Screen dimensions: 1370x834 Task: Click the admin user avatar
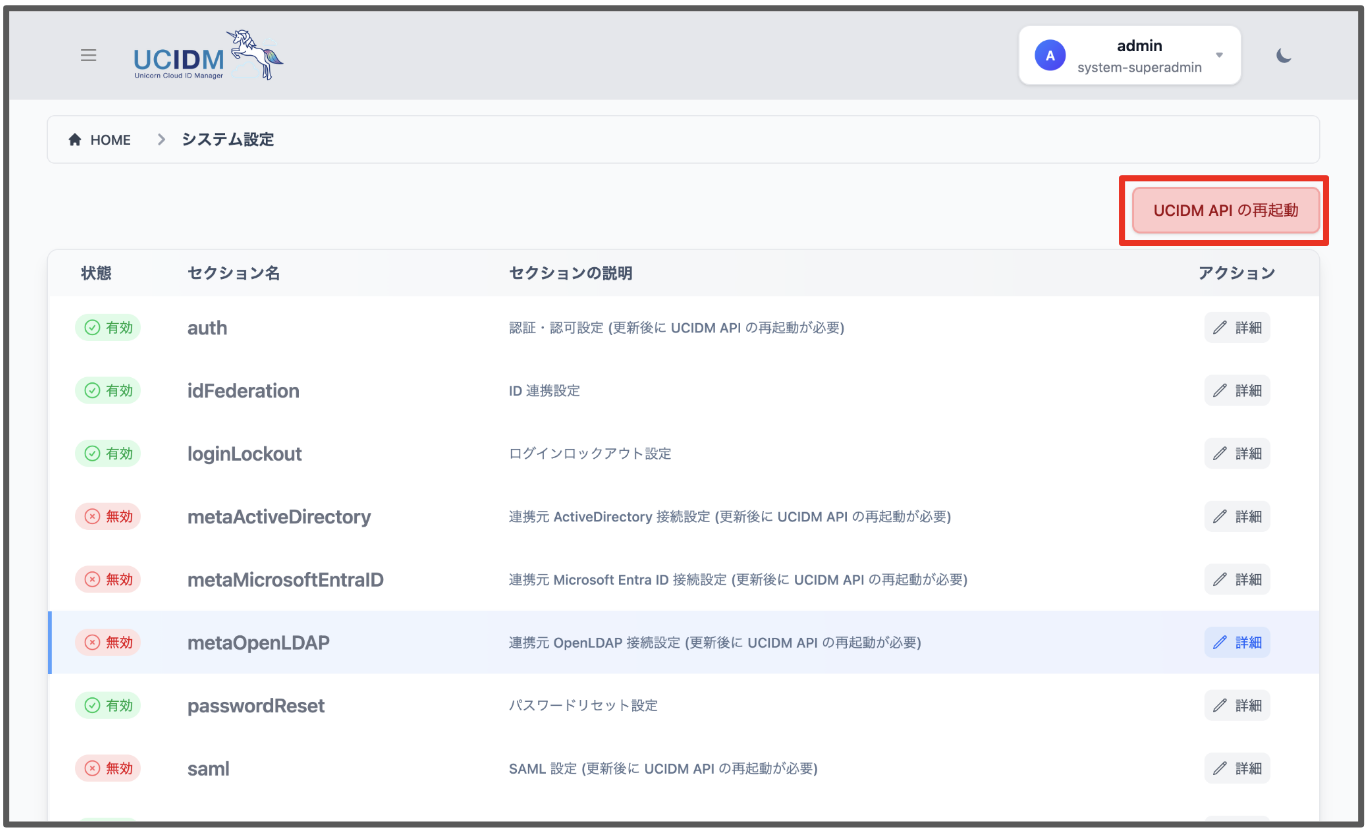click(1050, 56)
